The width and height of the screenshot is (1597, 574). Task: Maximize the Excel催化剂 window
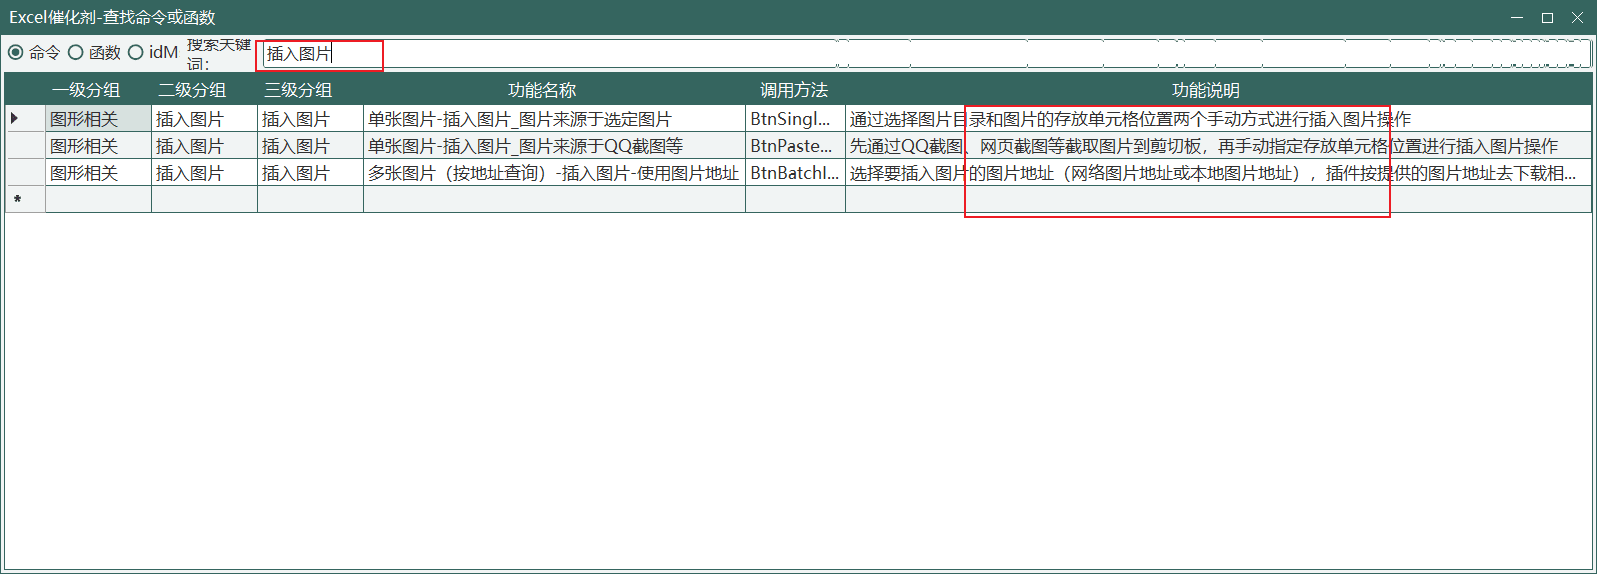coord(1547,17)
